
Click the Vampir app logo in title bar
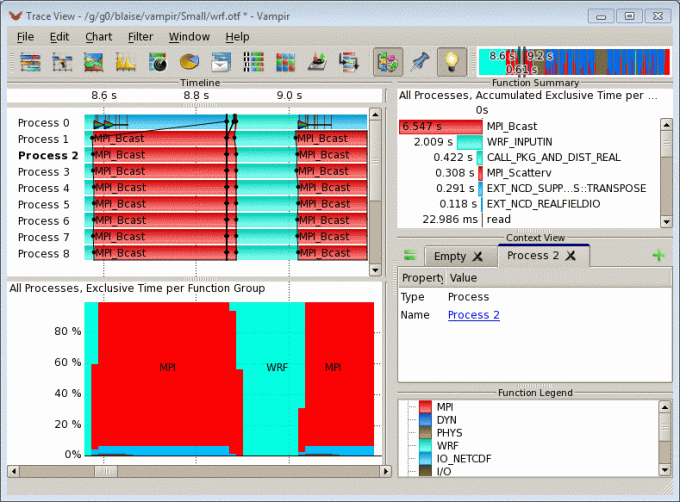[x=16, y=16]
